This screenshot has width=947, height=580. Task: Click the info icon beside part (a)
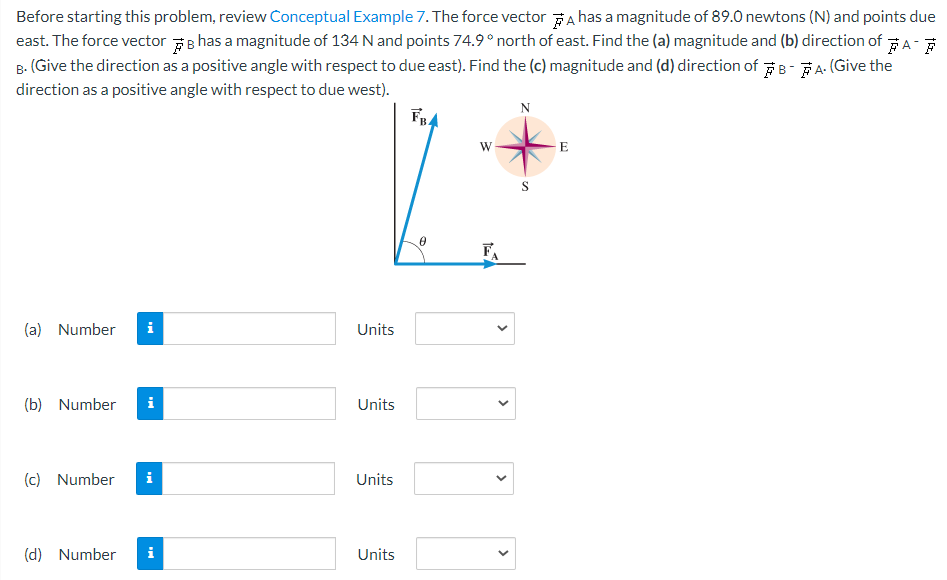[150, 329]
